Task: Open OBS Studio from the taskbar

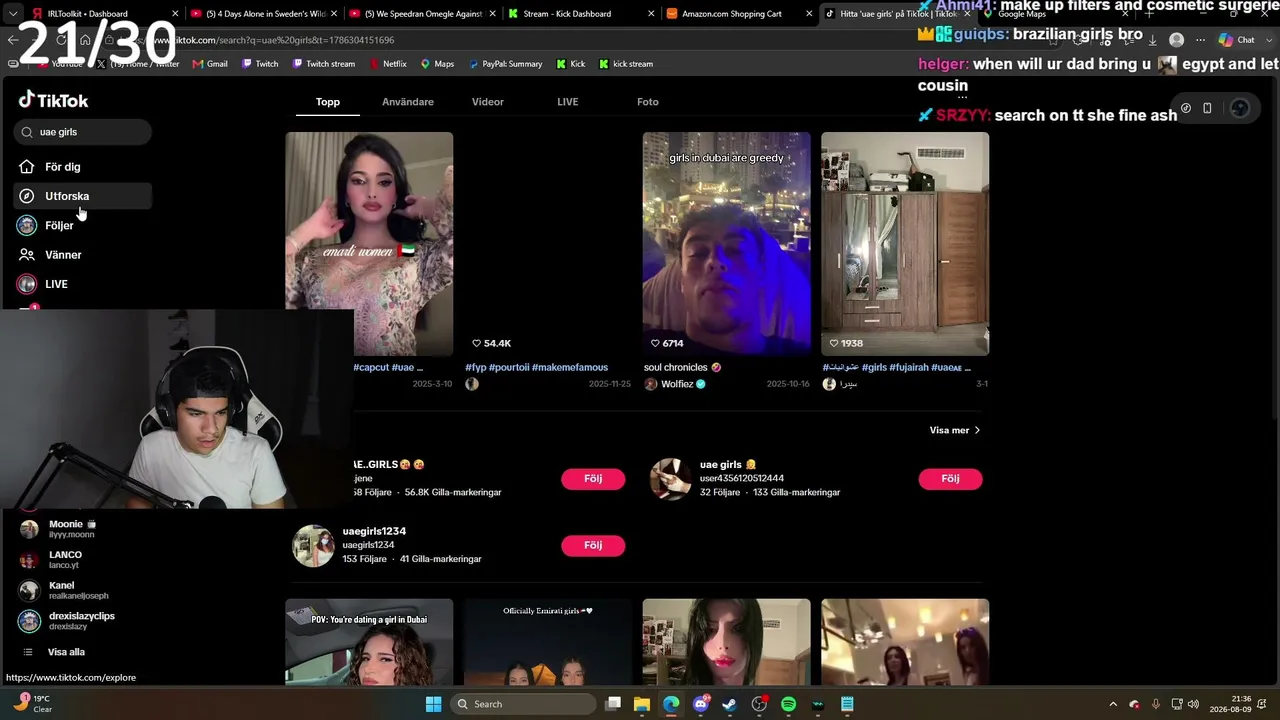Action: (x=759, y=704)
